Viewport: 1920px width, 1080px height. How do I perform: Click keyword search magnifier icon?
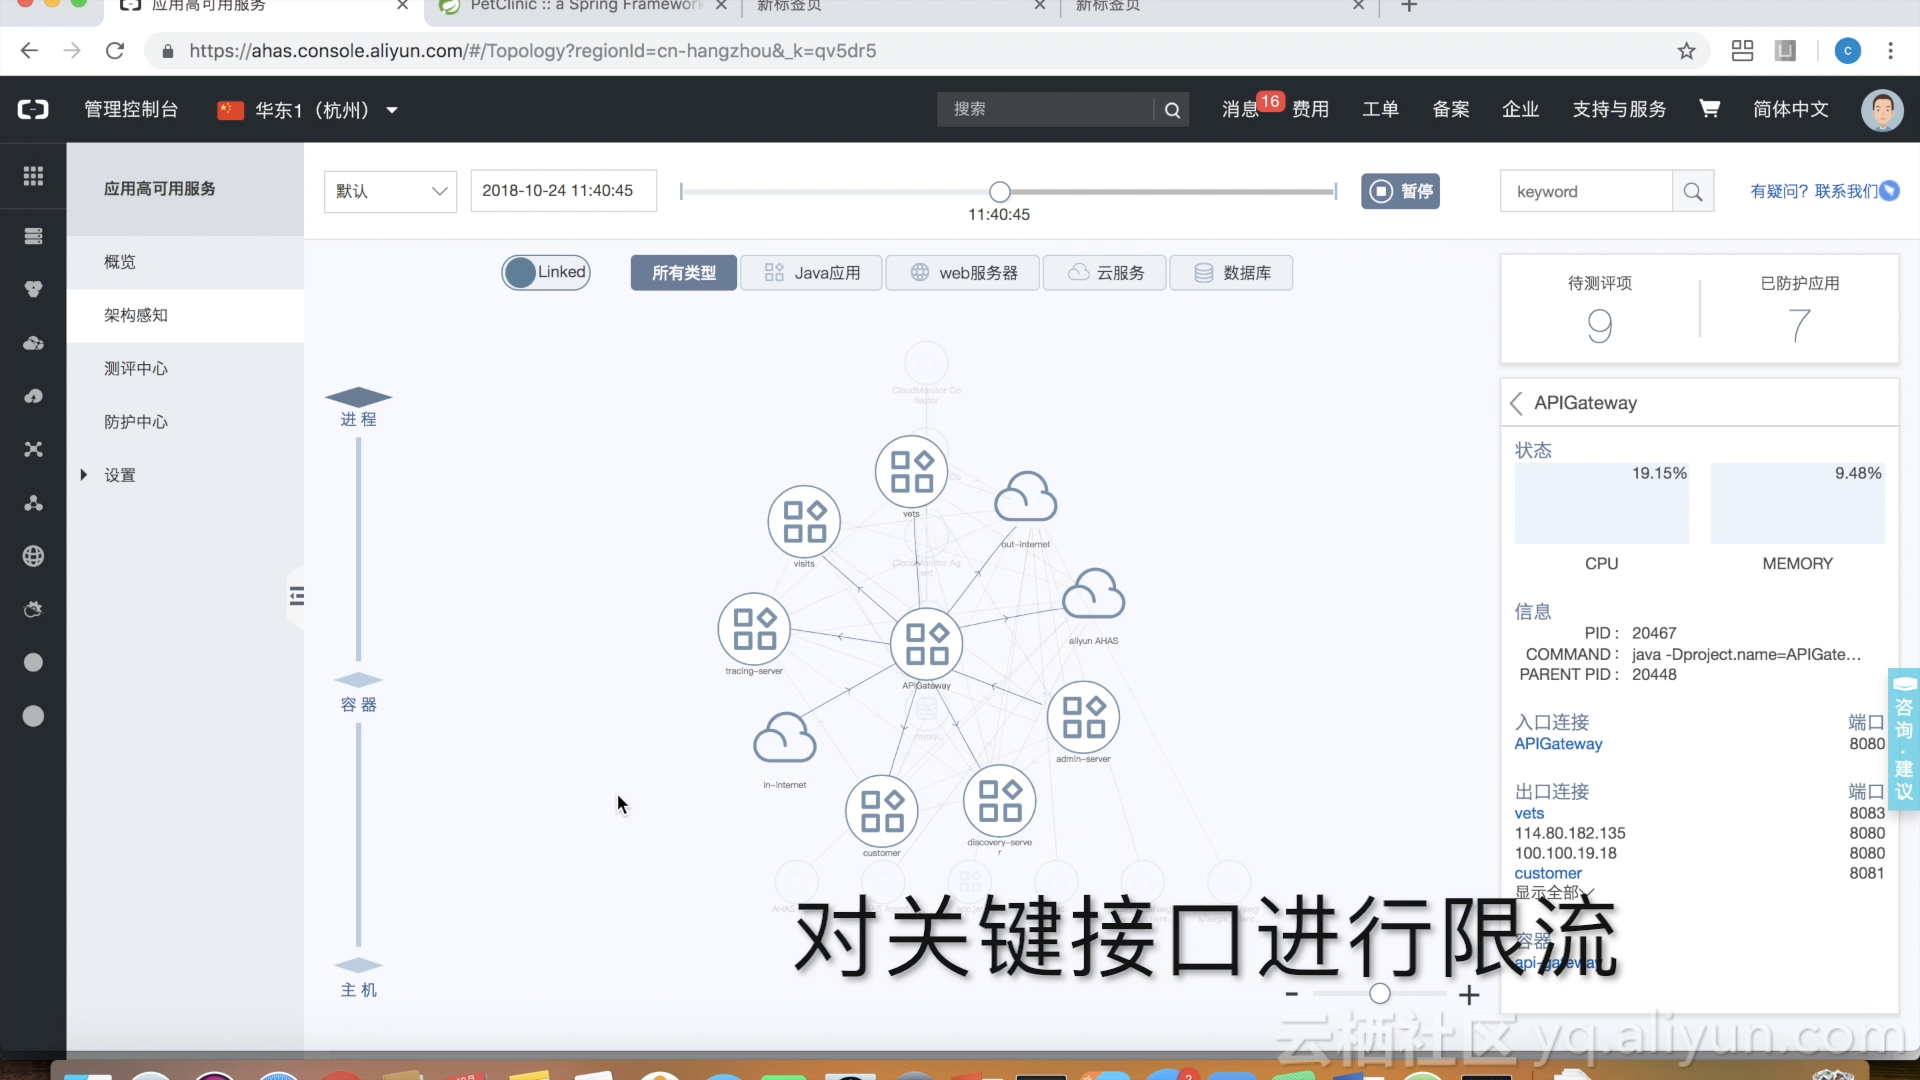[x=1693, y=192]
